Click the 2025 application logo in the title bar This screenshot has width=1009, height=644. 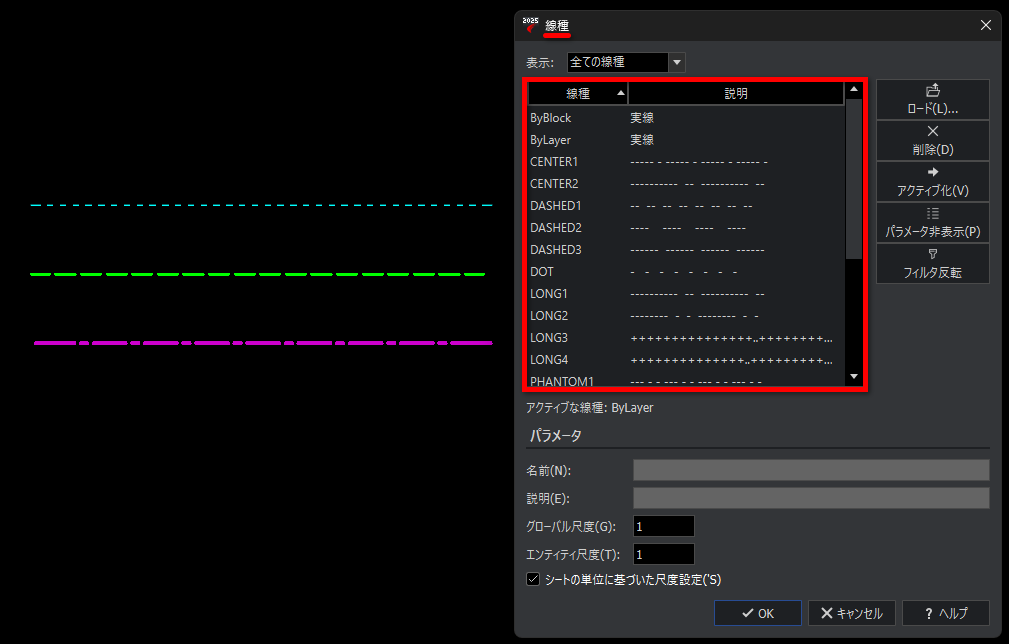pyautogui.click(x=528, y=26)
